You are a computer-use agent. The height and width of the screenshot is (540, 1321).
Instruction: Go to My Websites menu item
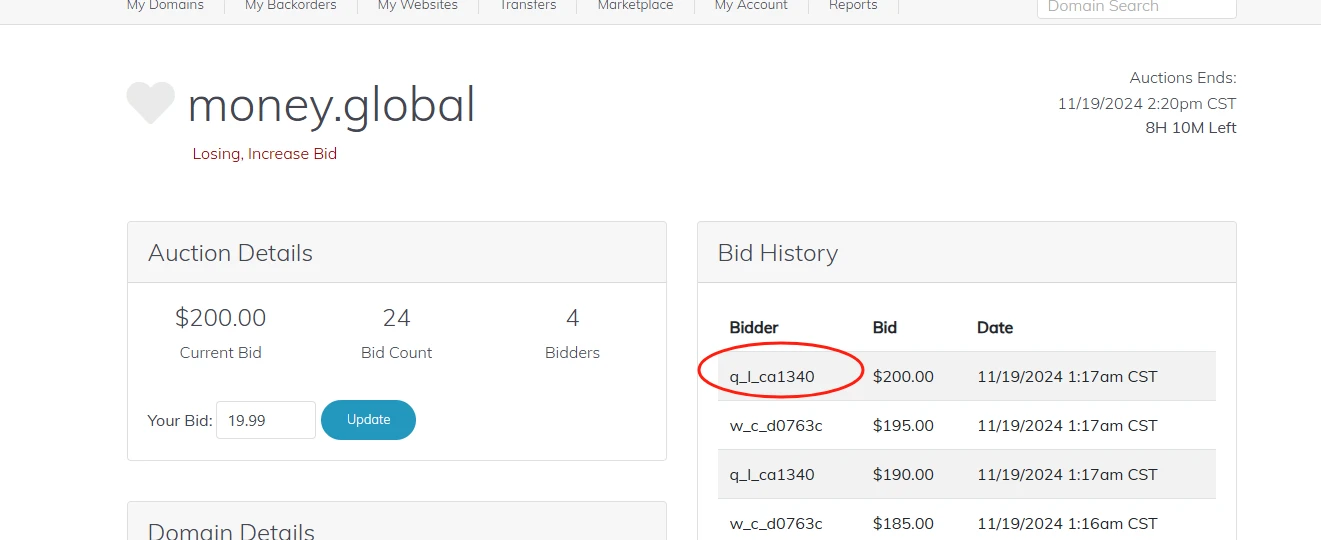tap(417, 6)
